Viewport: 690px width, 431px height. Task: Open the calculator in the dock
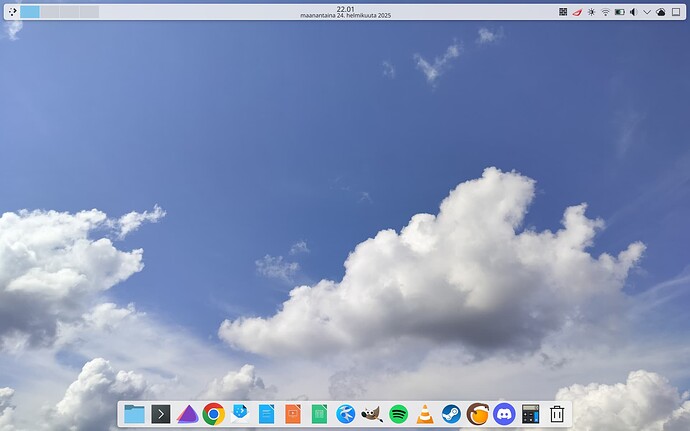pos(531,414)
